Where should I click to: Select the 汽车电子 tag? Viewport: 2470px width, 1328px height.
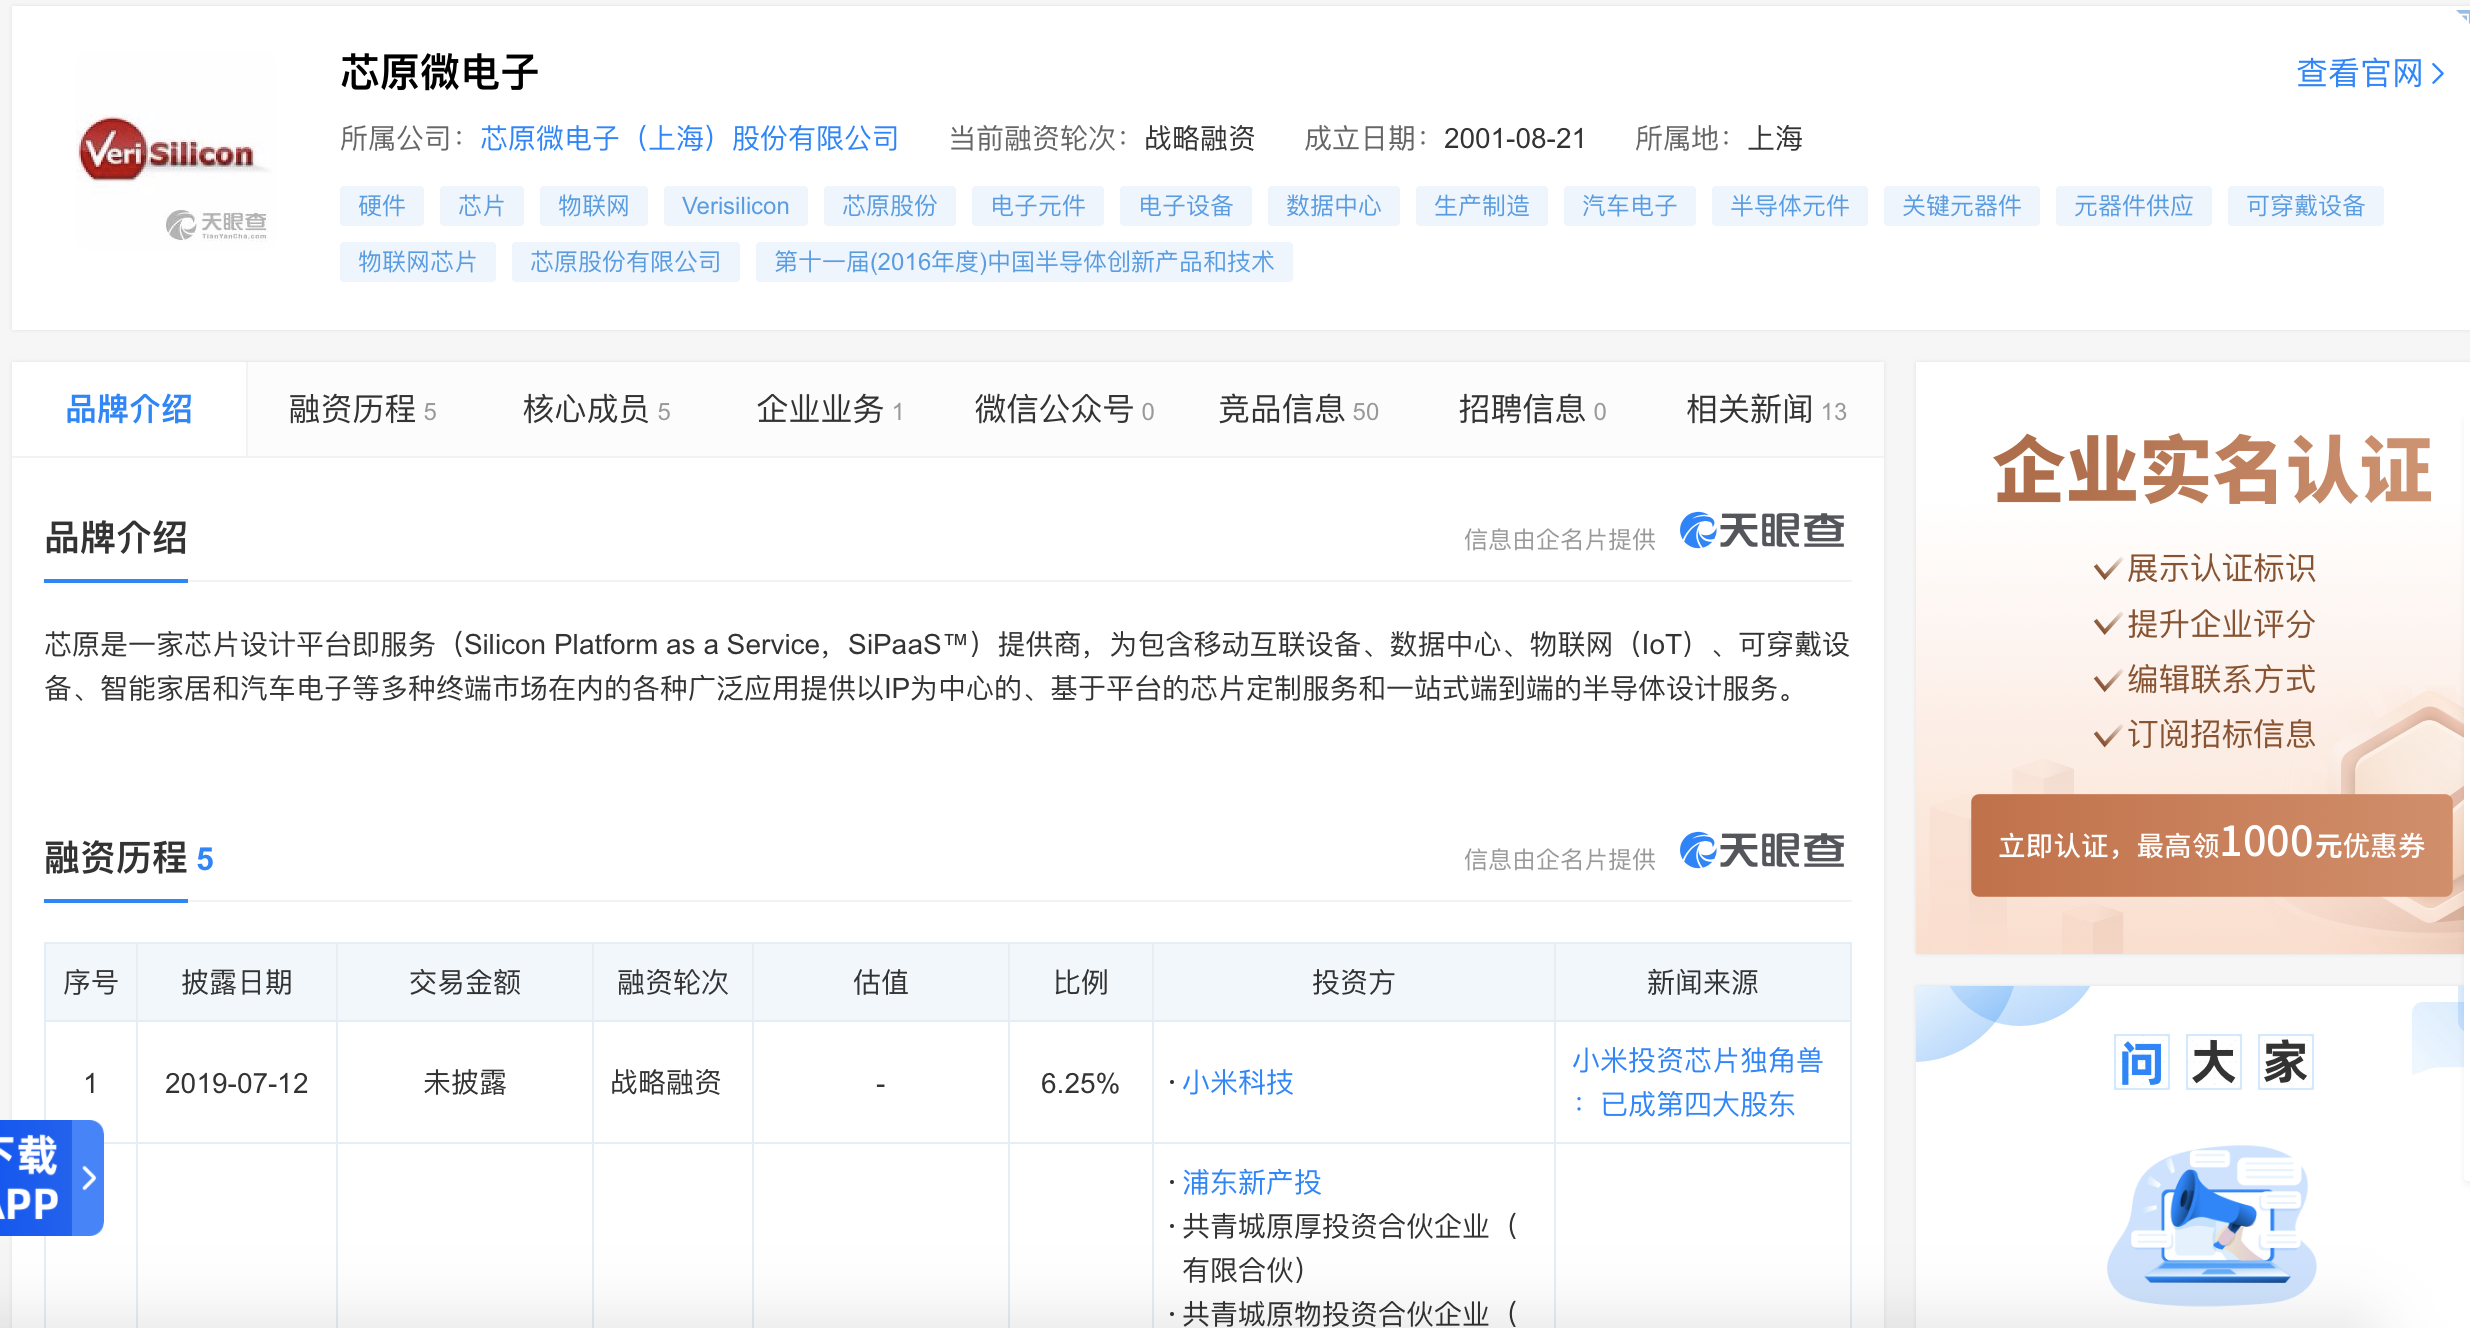tap(1630, 206)
